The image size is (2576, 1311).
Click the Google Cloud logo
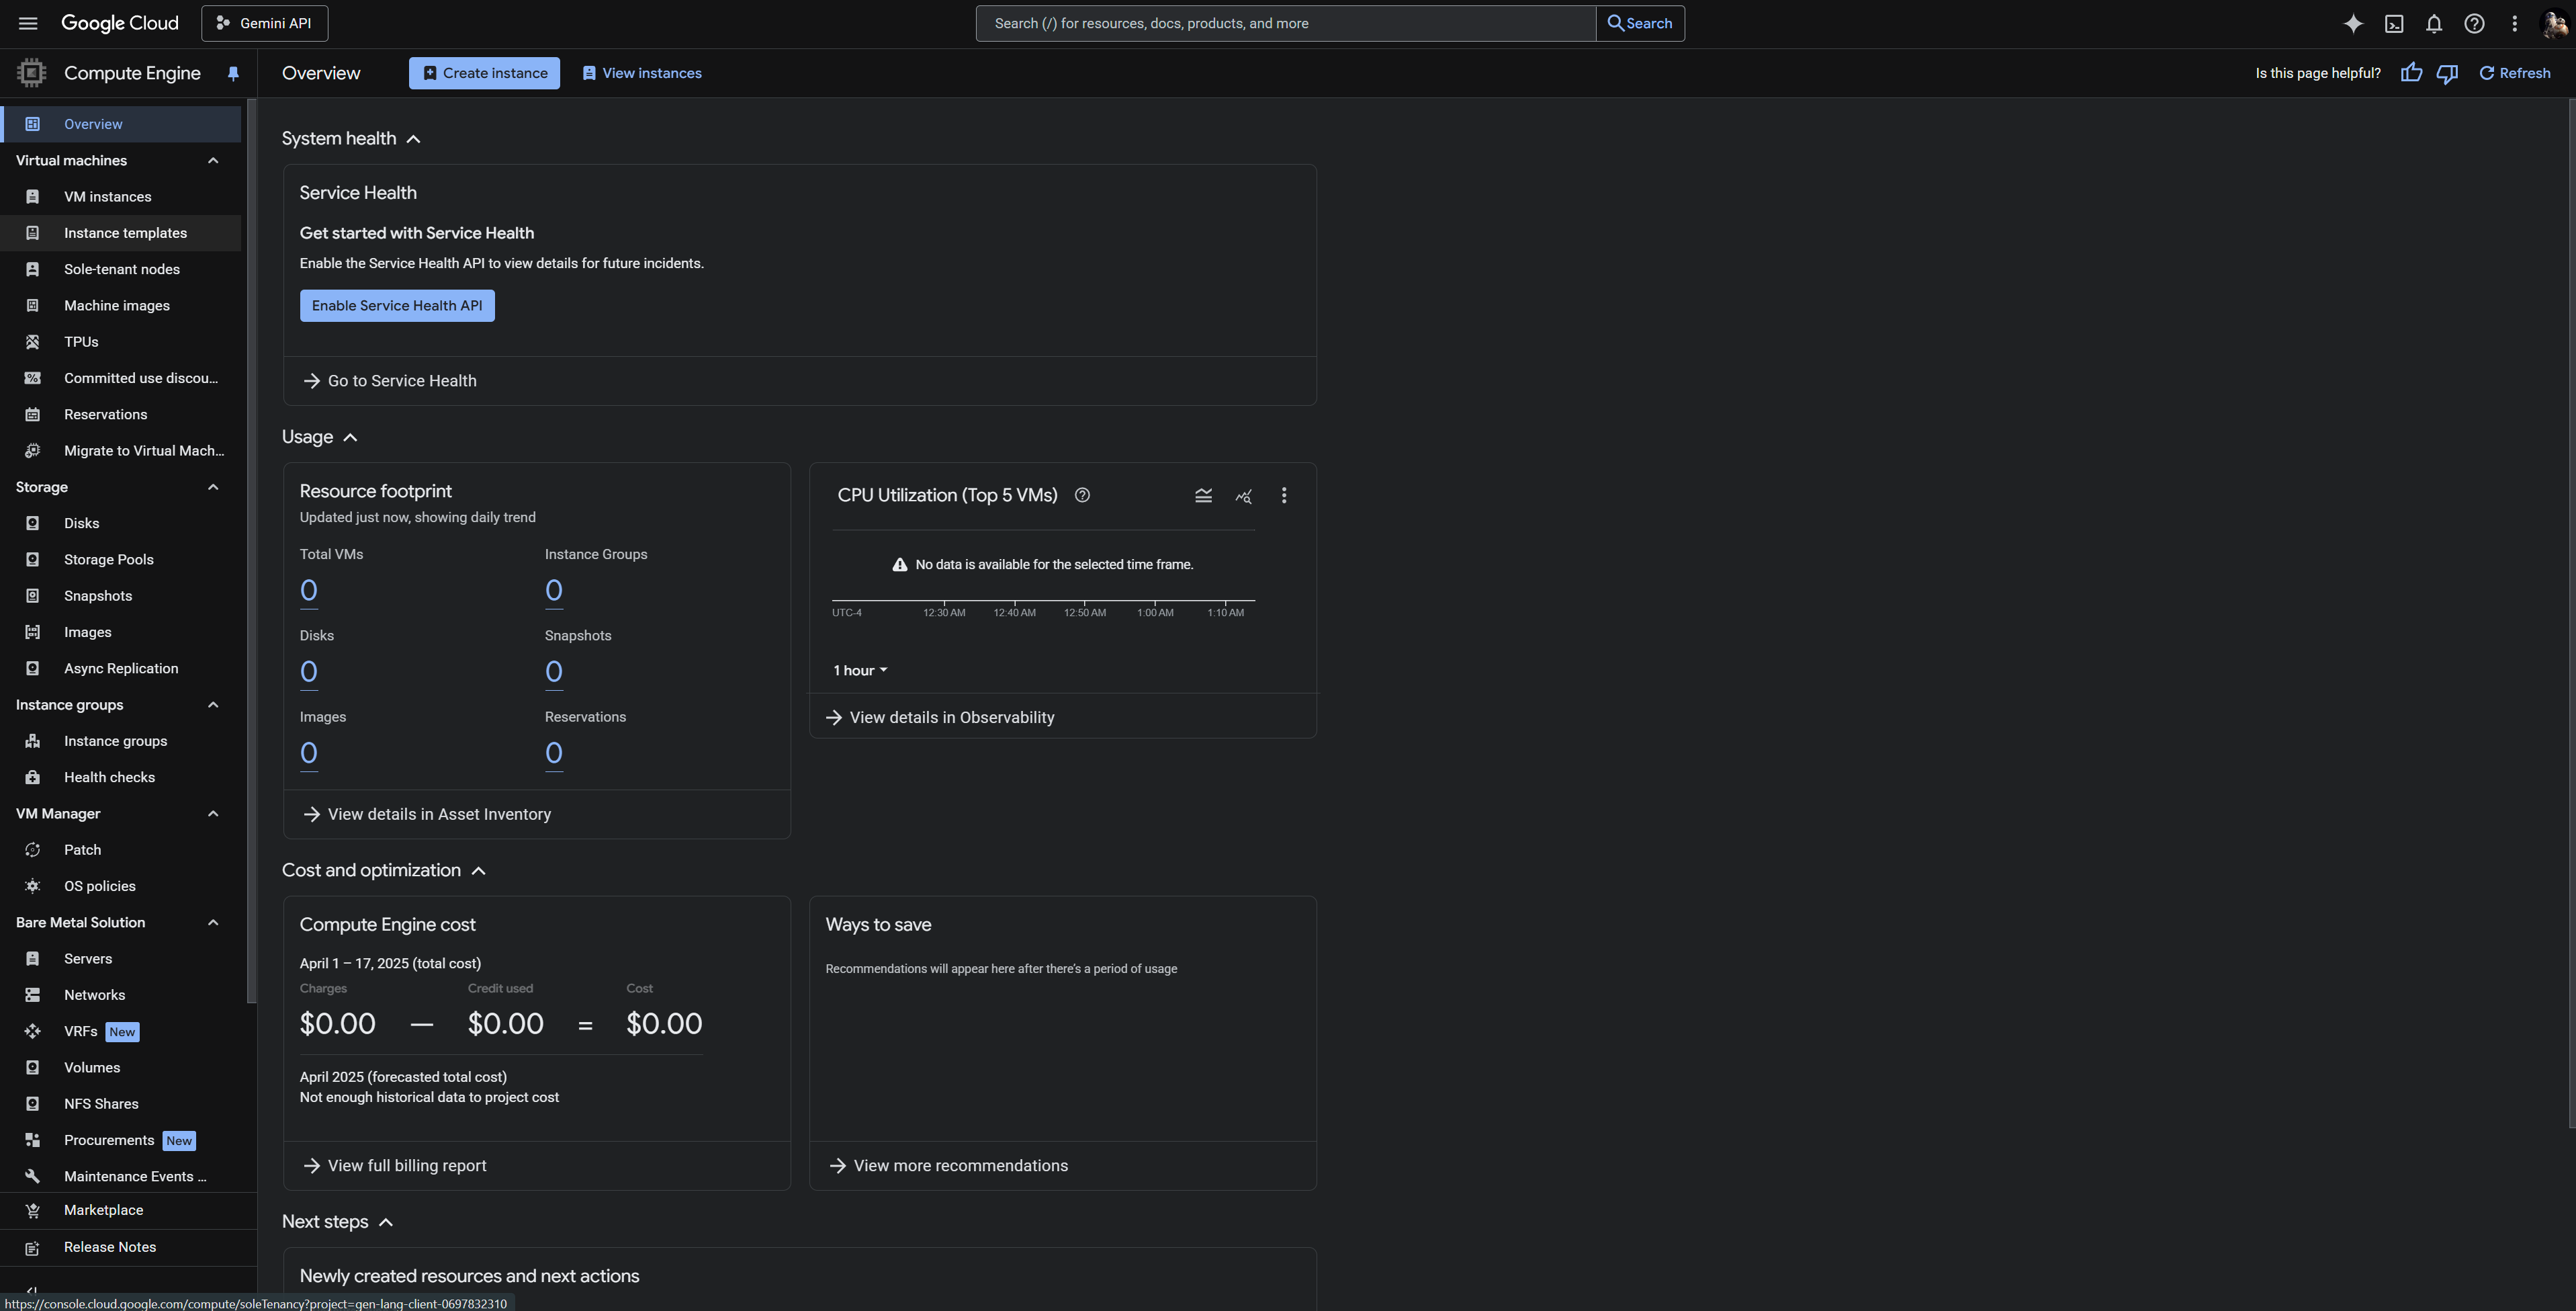click(120, 23)
